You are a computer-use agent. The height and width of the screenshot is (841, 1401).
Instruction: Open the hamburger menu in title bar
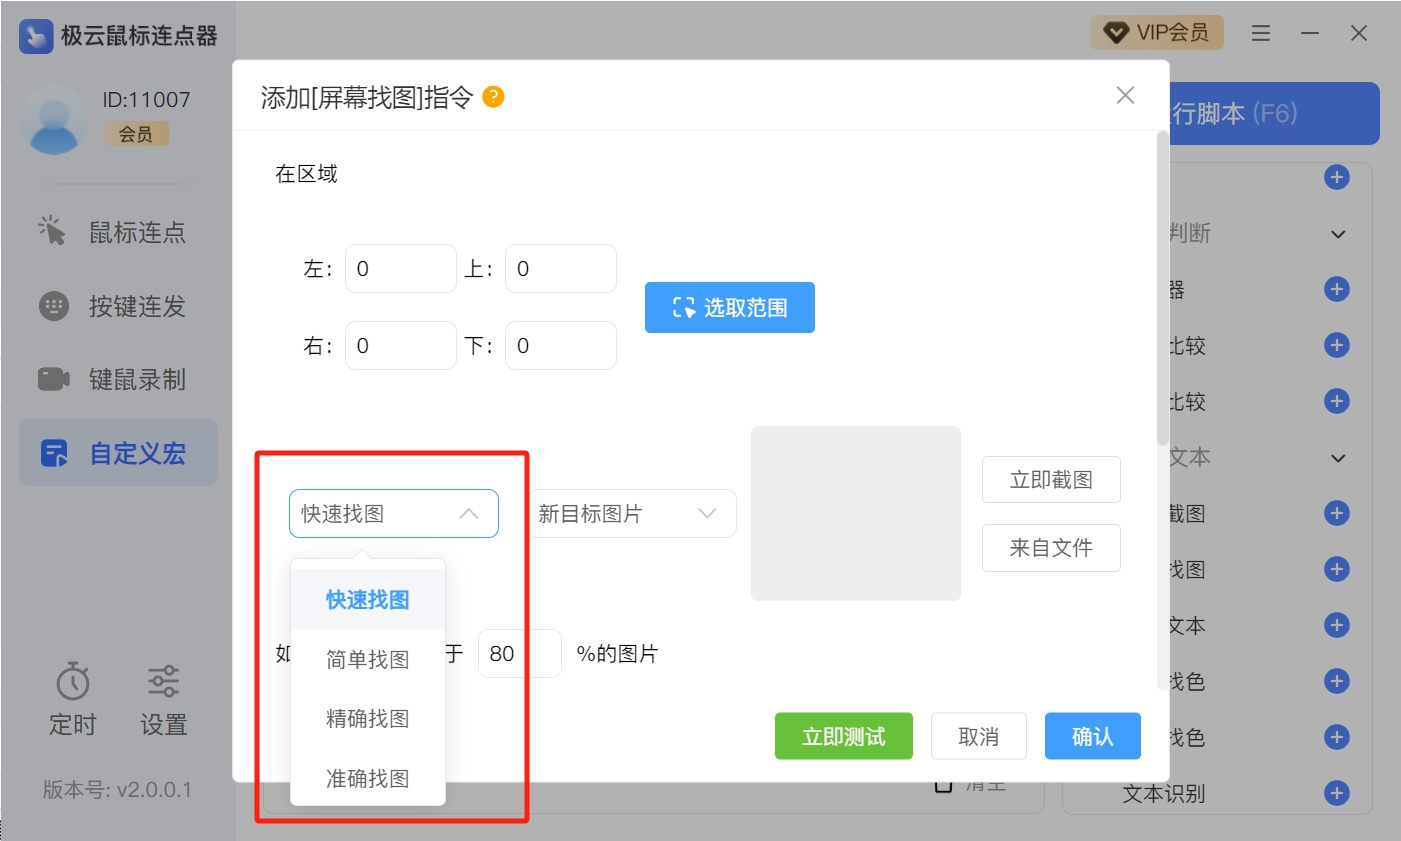coord(1261,33)
